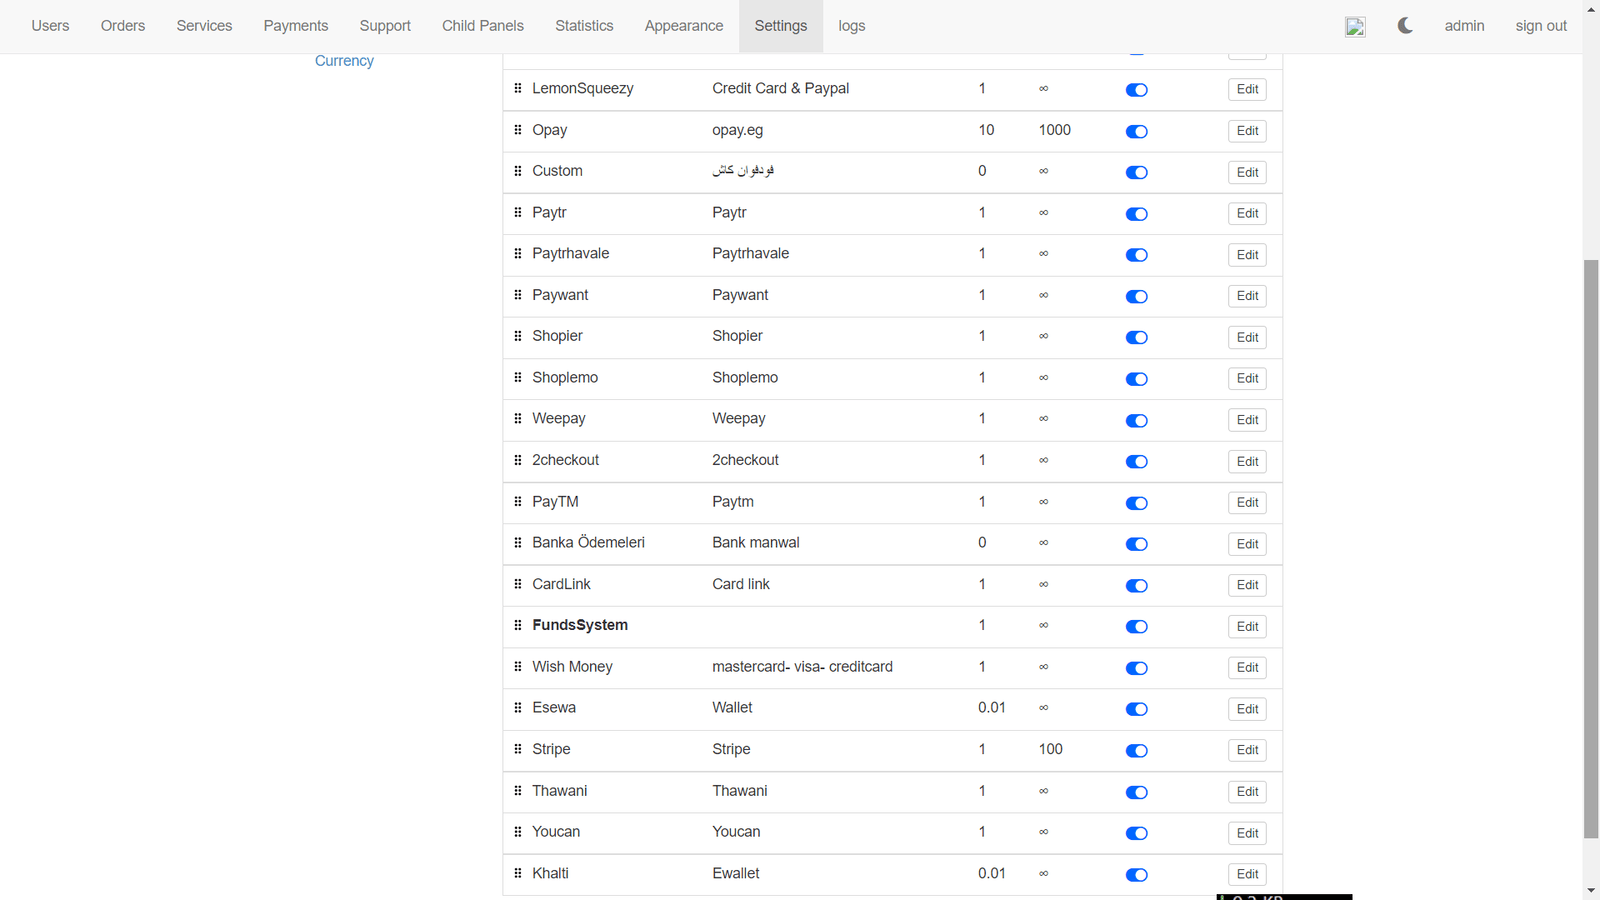
Task: Edit the CardLink payment method
Action: pos(1247,585)
